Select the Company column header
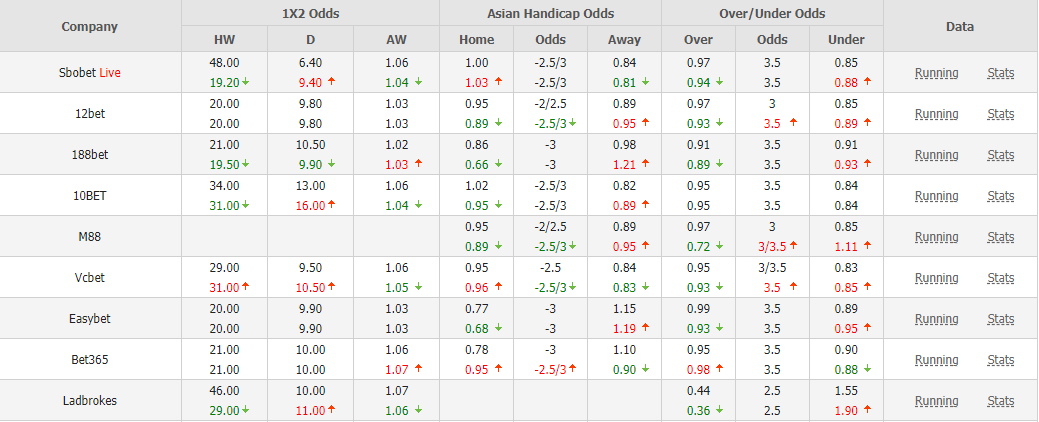1039x422 pixels. (x=90, y=26)
